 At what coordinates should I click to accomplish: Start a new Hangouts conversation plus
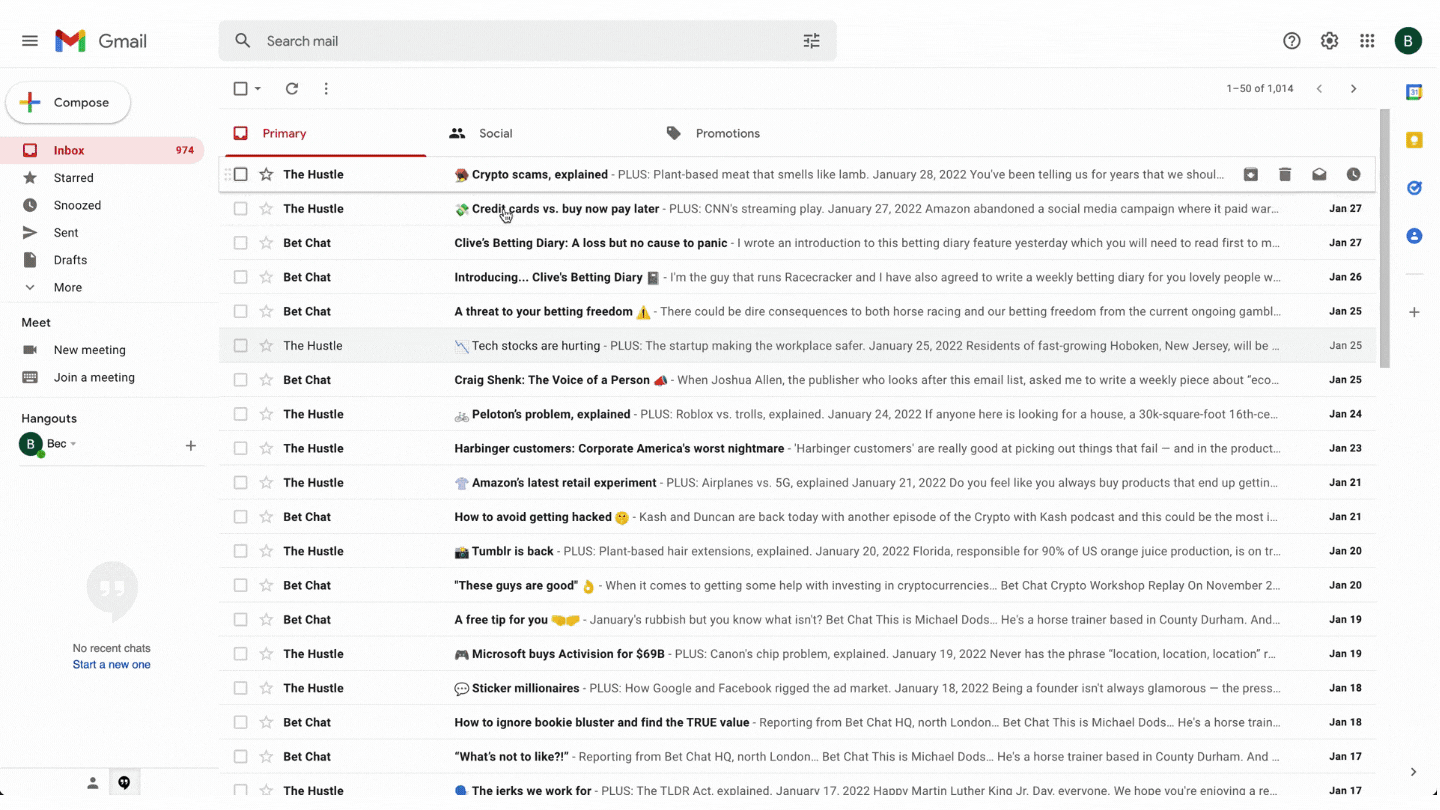pyautogui.click(x=191, y=446)
